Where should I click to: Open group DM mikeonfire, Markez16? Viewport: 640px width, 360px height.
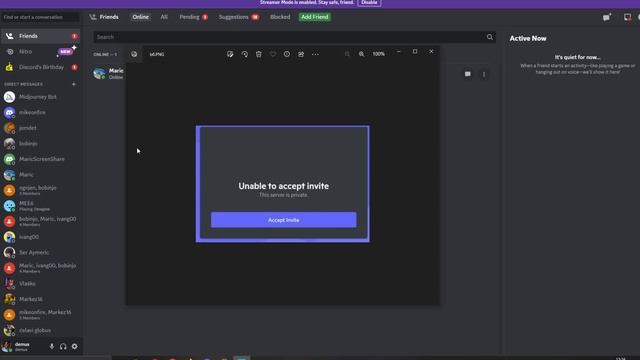coord(40,314)
